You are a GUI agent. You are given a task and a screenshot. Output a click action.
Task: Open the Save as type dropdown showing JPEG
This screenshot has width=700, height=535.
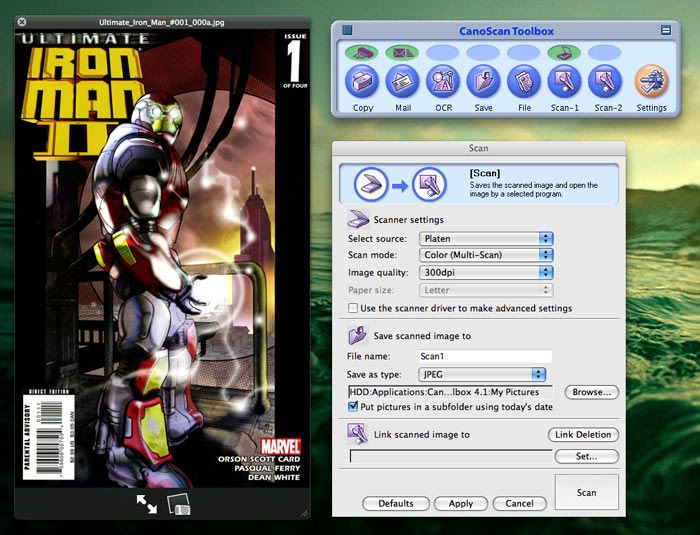pos(482,374)
